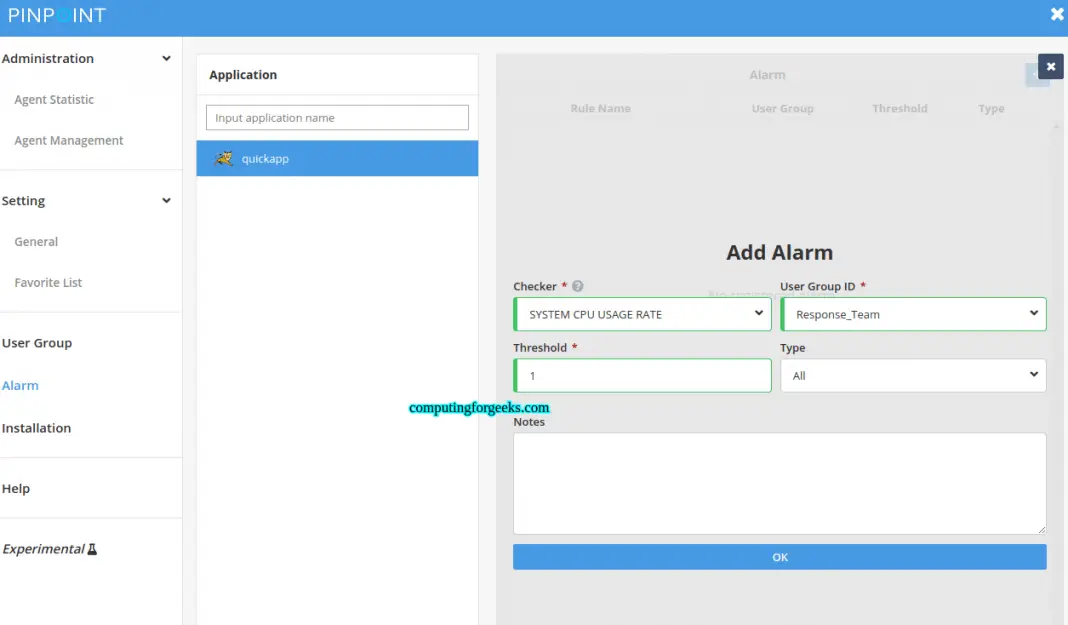The image size is (1068, 625).
Task: Click the help question mark next to Checker
Action: pos(577,286)
